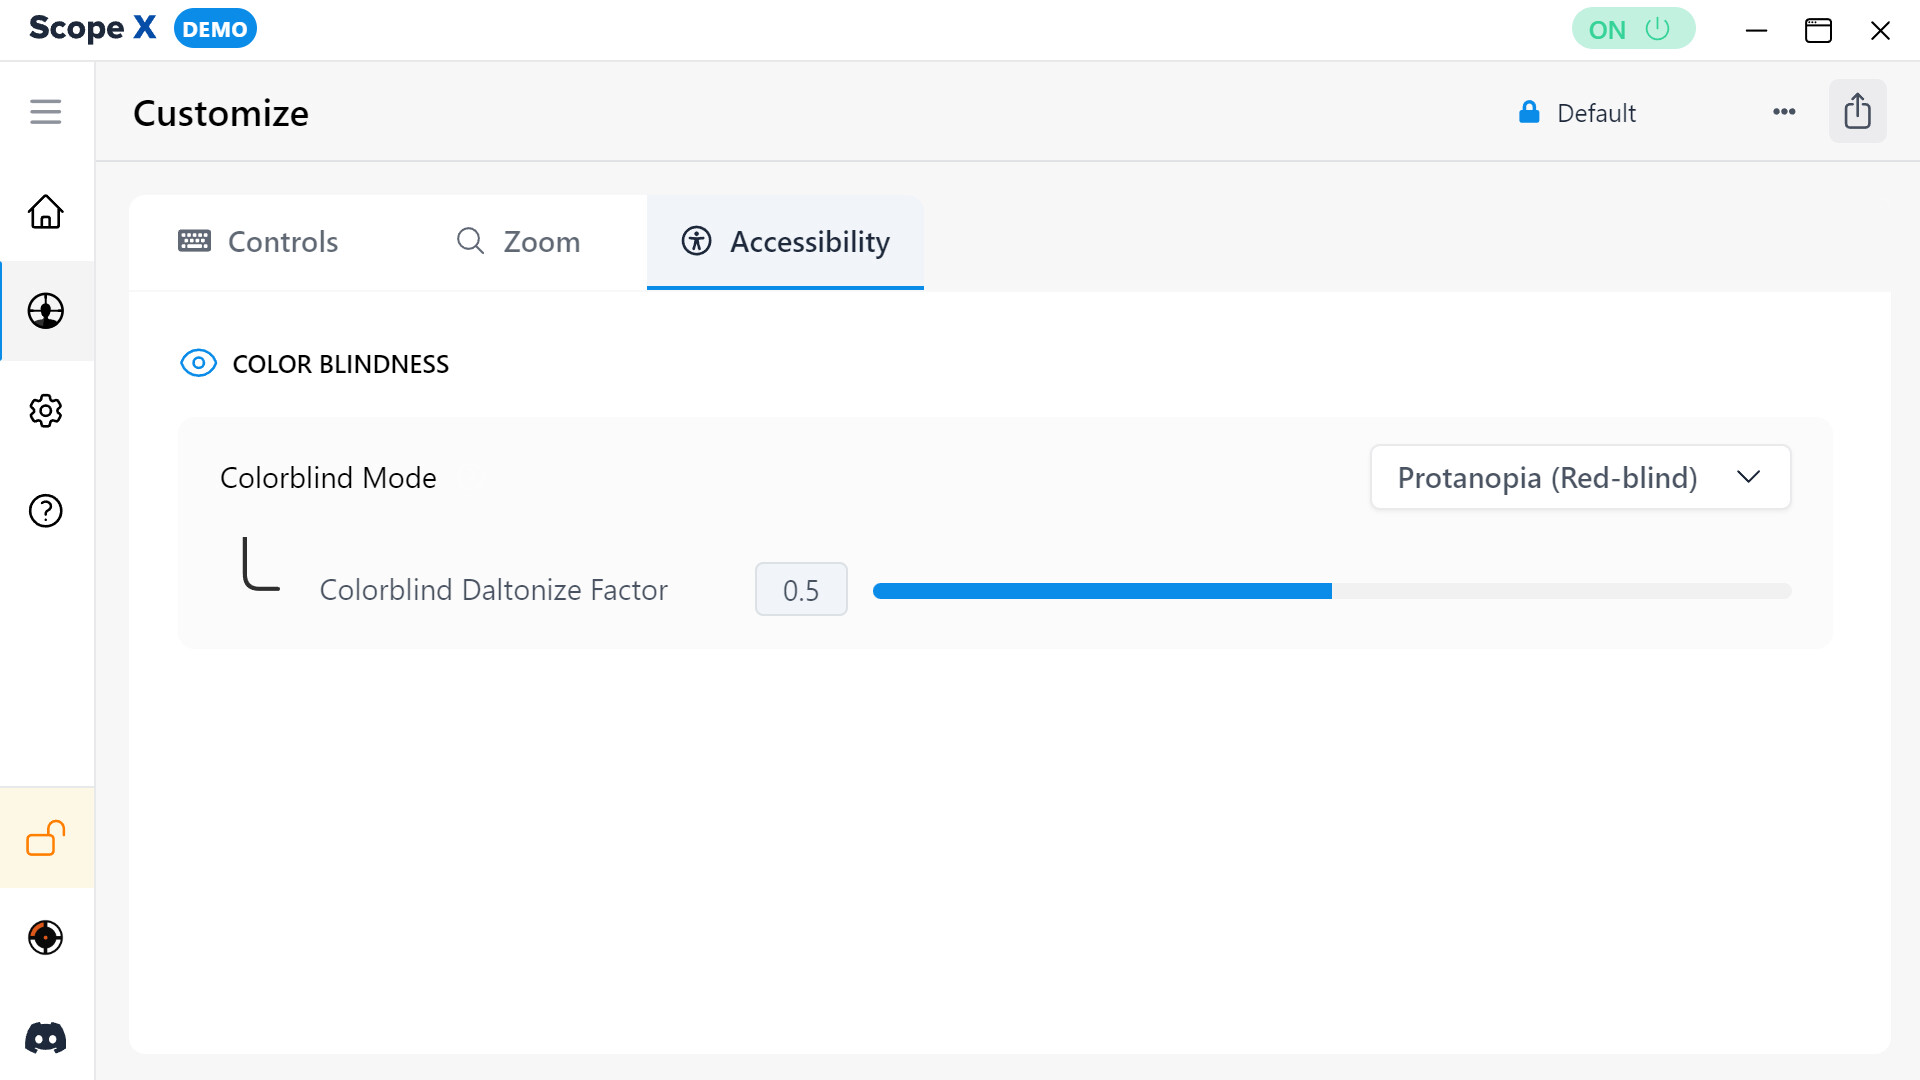This screenshot has height=1080, width=1920.
Task: Click the Default profile name
Action: (x=1596, y=113)
